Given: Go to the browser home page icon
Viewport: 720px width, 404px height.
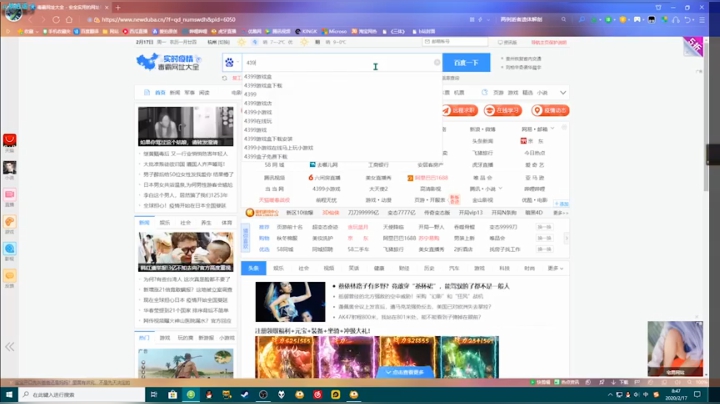Looking at the screenshot, I should [x=69, y=20].
